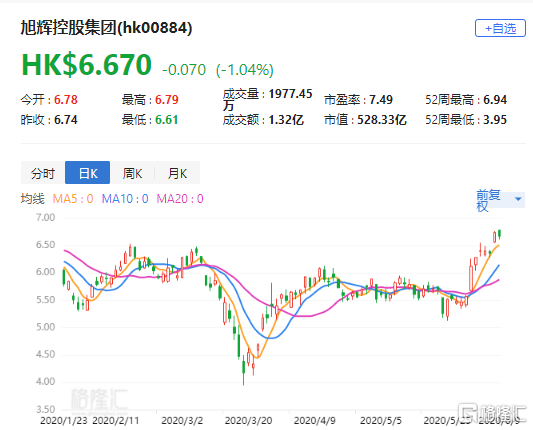The image size is (533, 430).
Task: Click the 5.50 price axis label
Action: (x=46, y=299)
